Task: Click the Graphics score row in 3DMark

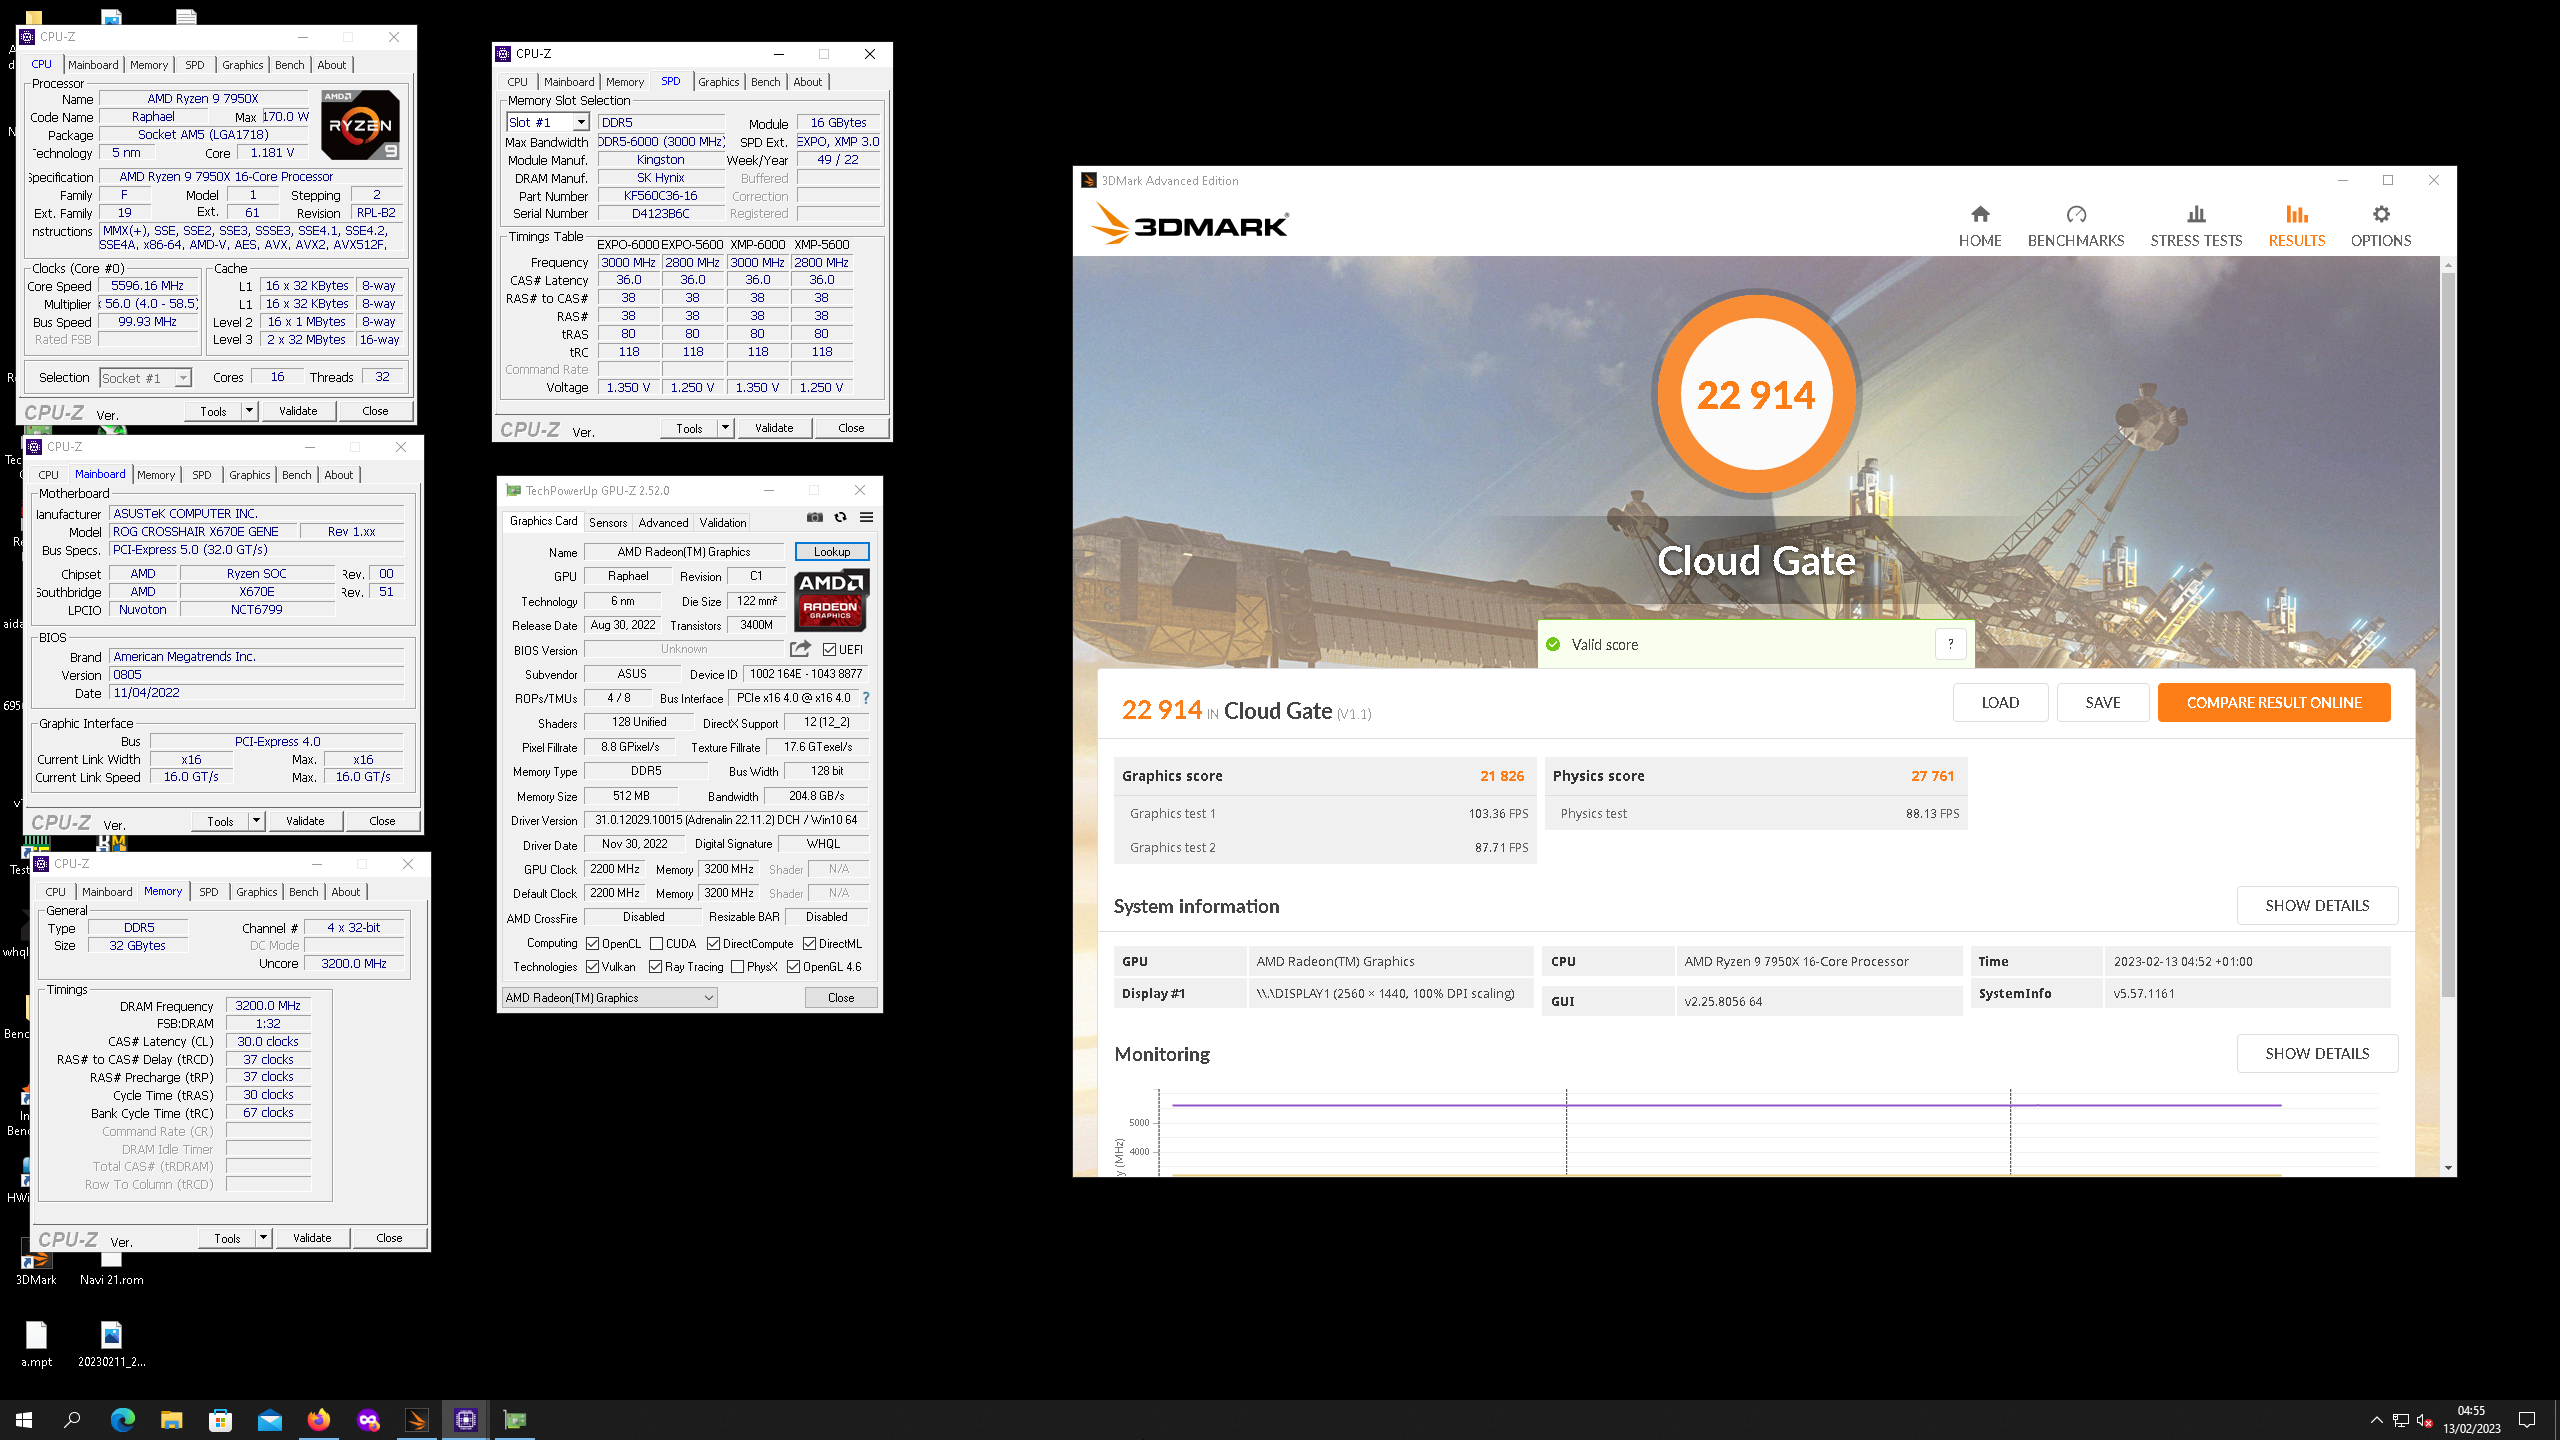Action: click(1324, 776)
